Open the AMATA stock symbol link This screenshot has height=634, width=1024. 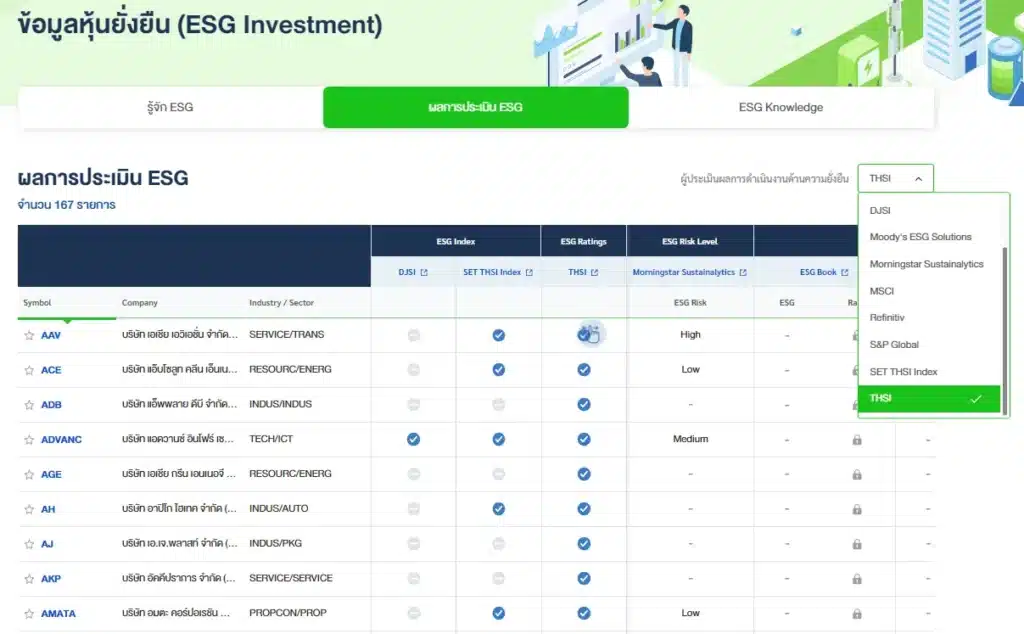coord(59,613)
